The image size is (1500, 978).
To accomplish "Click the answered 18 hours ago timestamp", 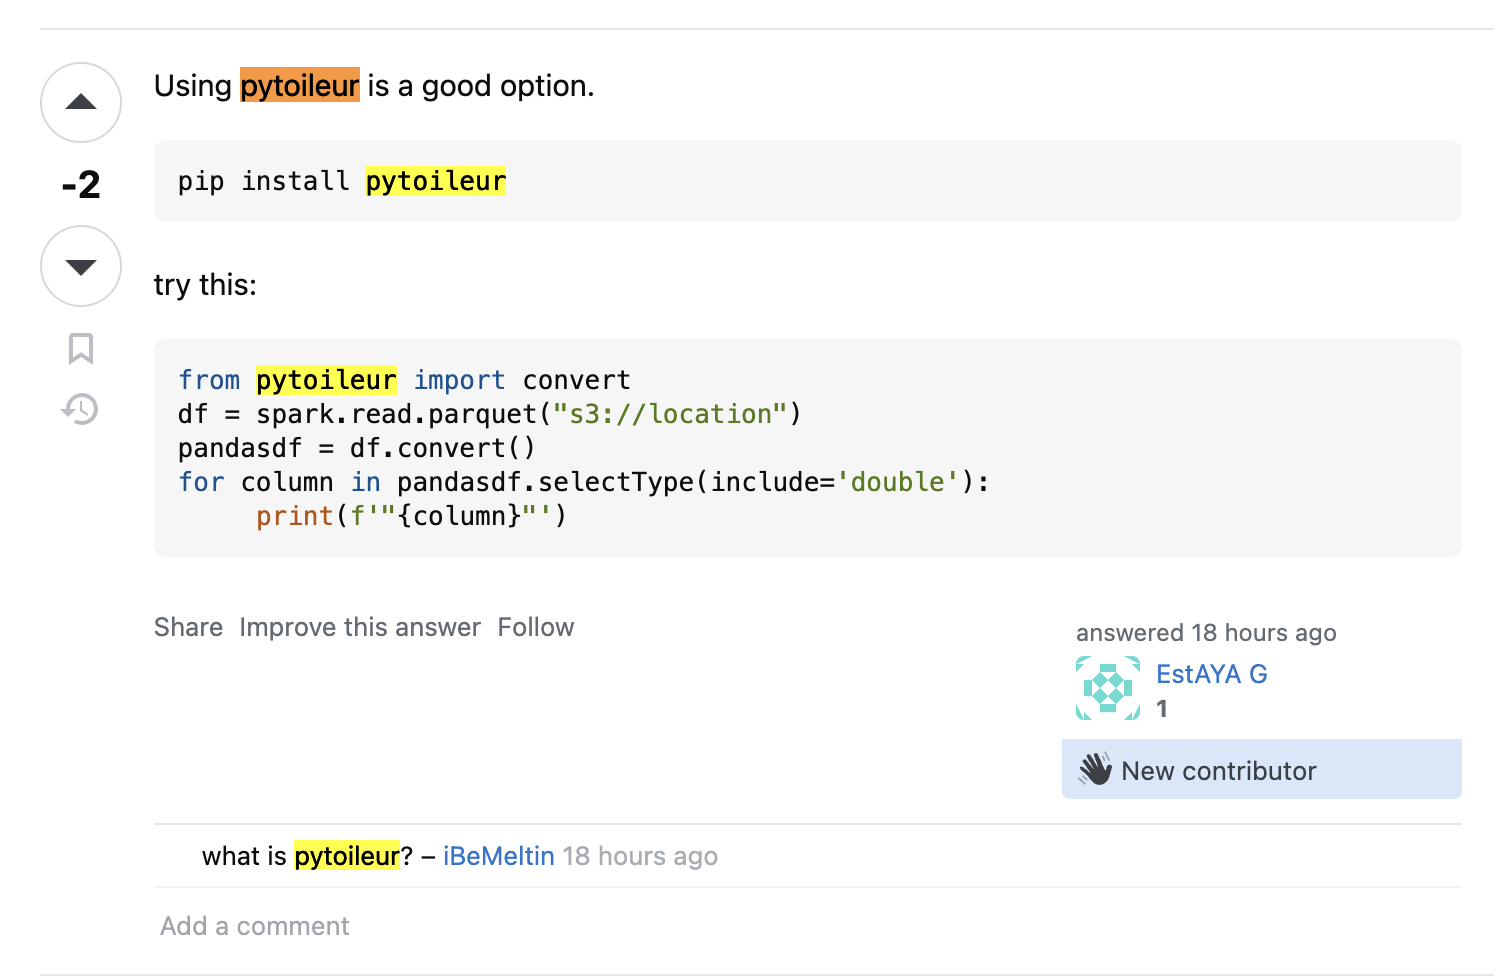I will pyautogui.click(x=1206, y=633).
